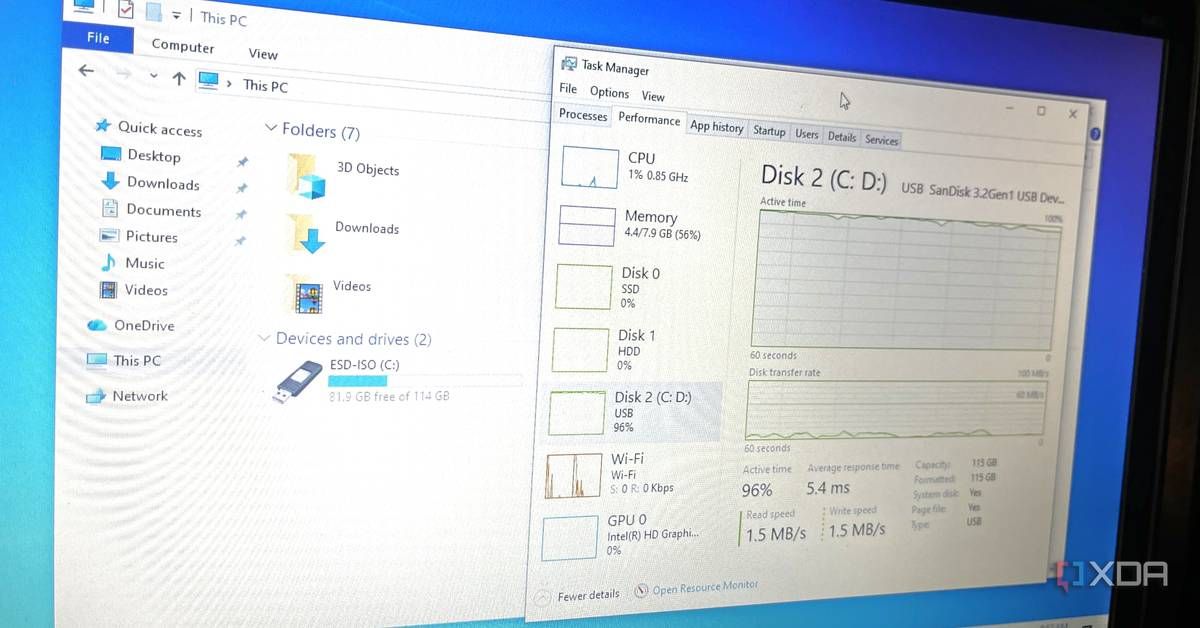Screen dimensions: 1200x628
Task: Collapse the Devices and drives (2) group
Action: (x=264, y=338)
